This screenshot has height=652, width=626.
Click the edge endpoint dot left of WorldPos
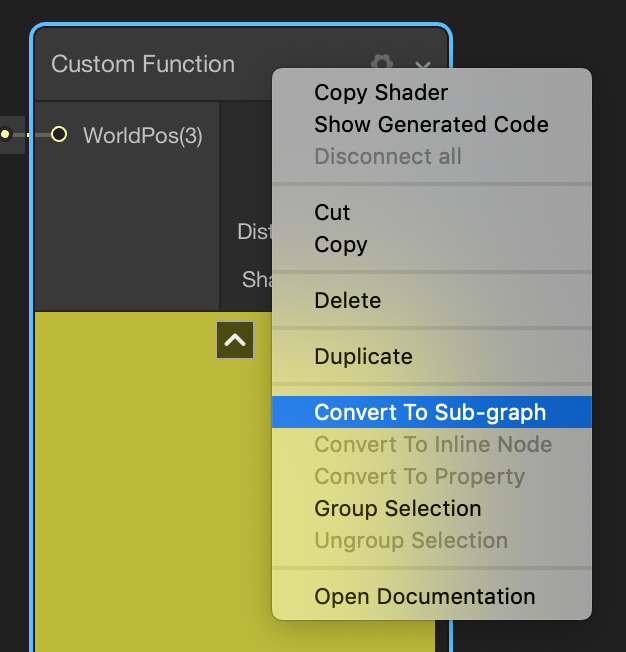click(x=5, y=134)
